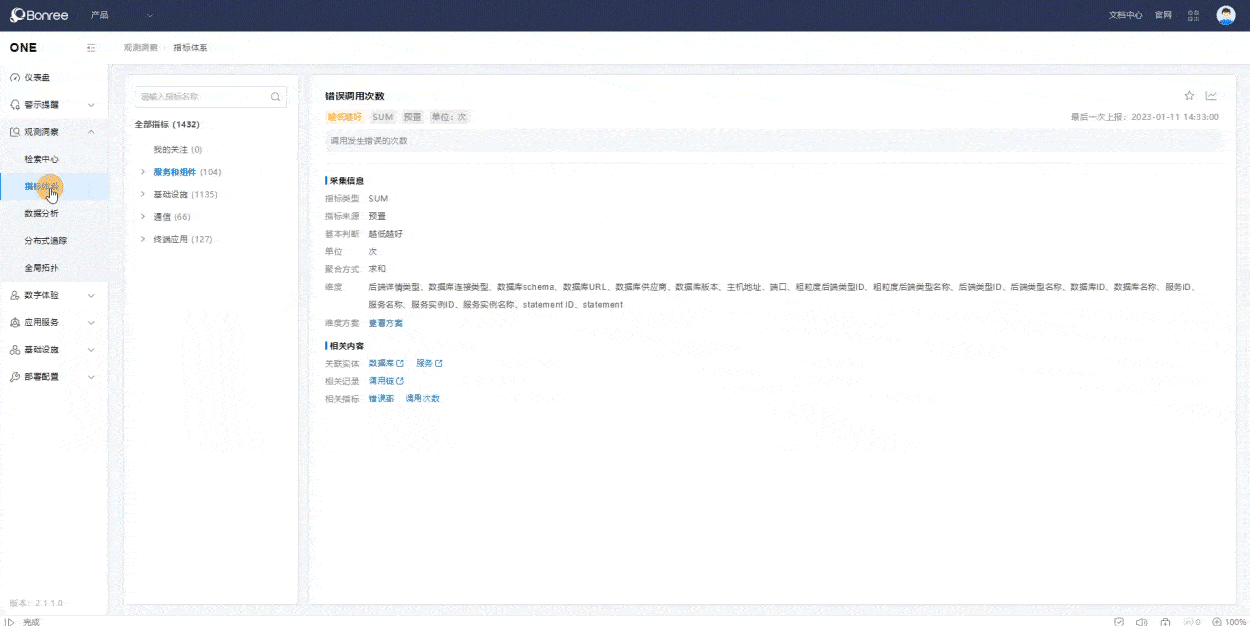Screen dimensions: 1250x626
Task: Open the trend chart icon for the metric
Action: [1211, 96]
